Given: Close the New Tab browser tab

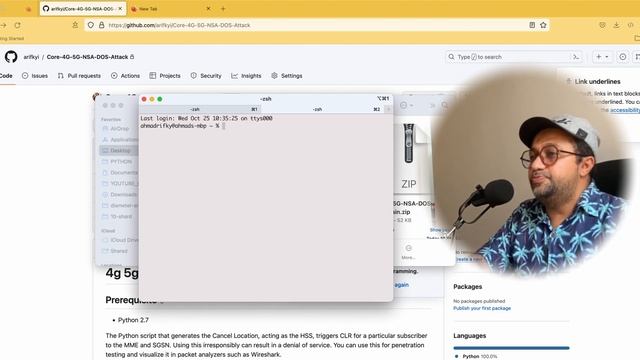Looking at the screenshot, I should click(208, 9).
